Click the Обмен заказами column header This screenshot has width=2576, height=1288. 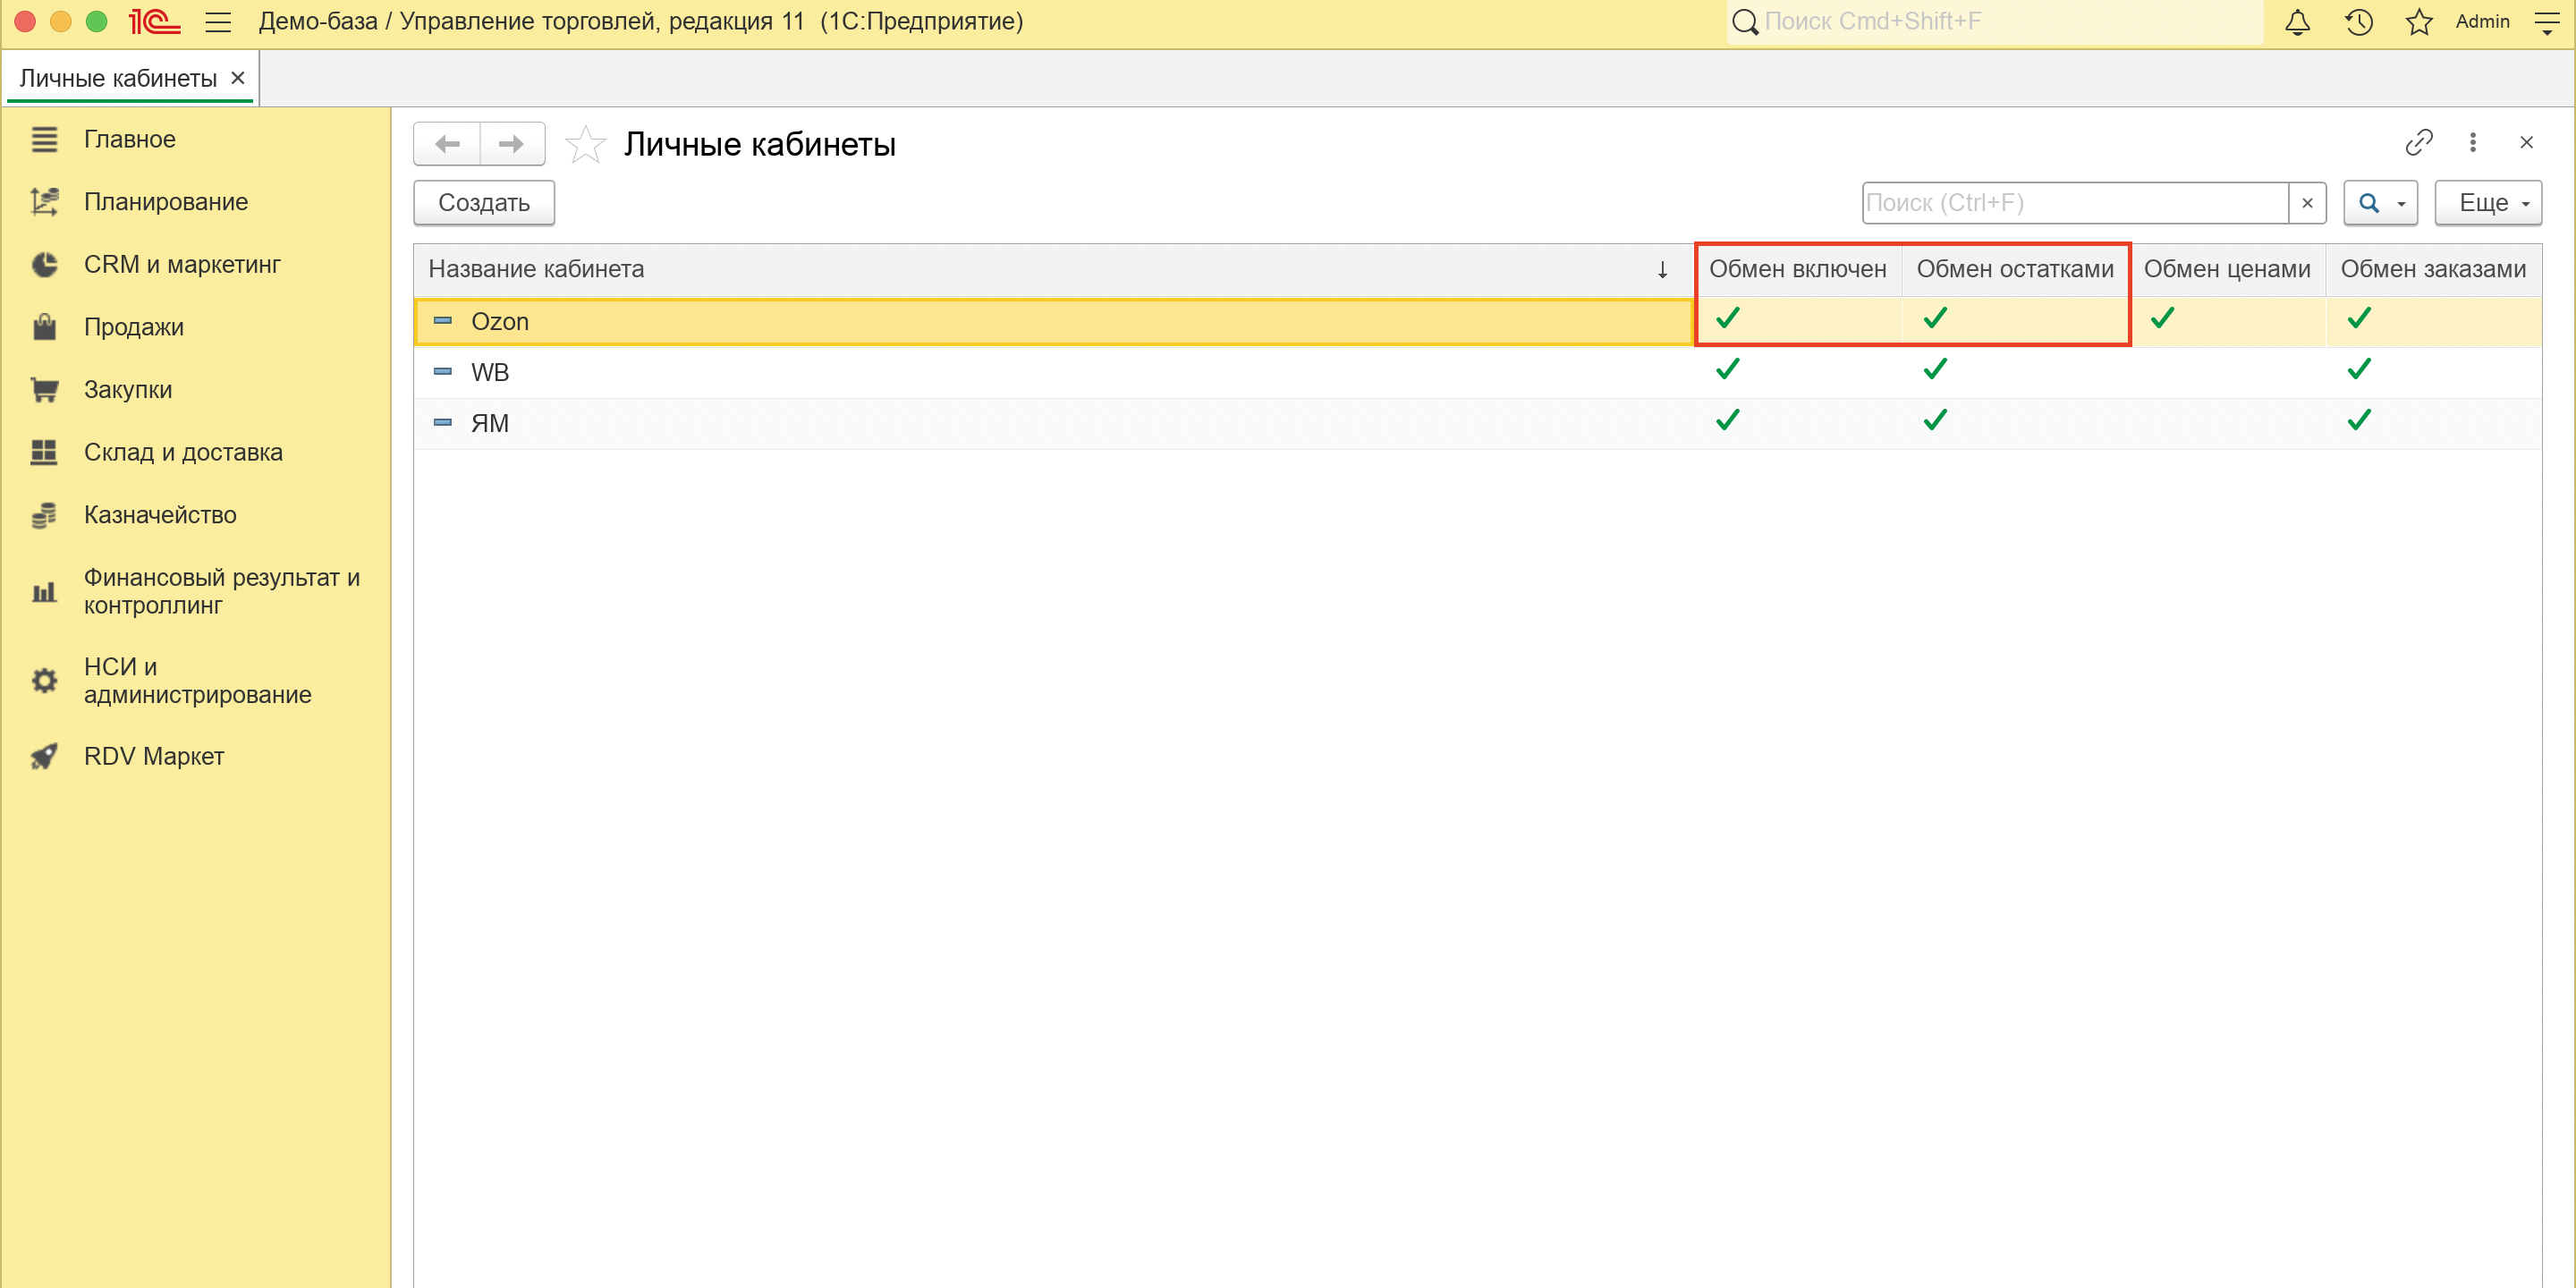click(2433, 269)
